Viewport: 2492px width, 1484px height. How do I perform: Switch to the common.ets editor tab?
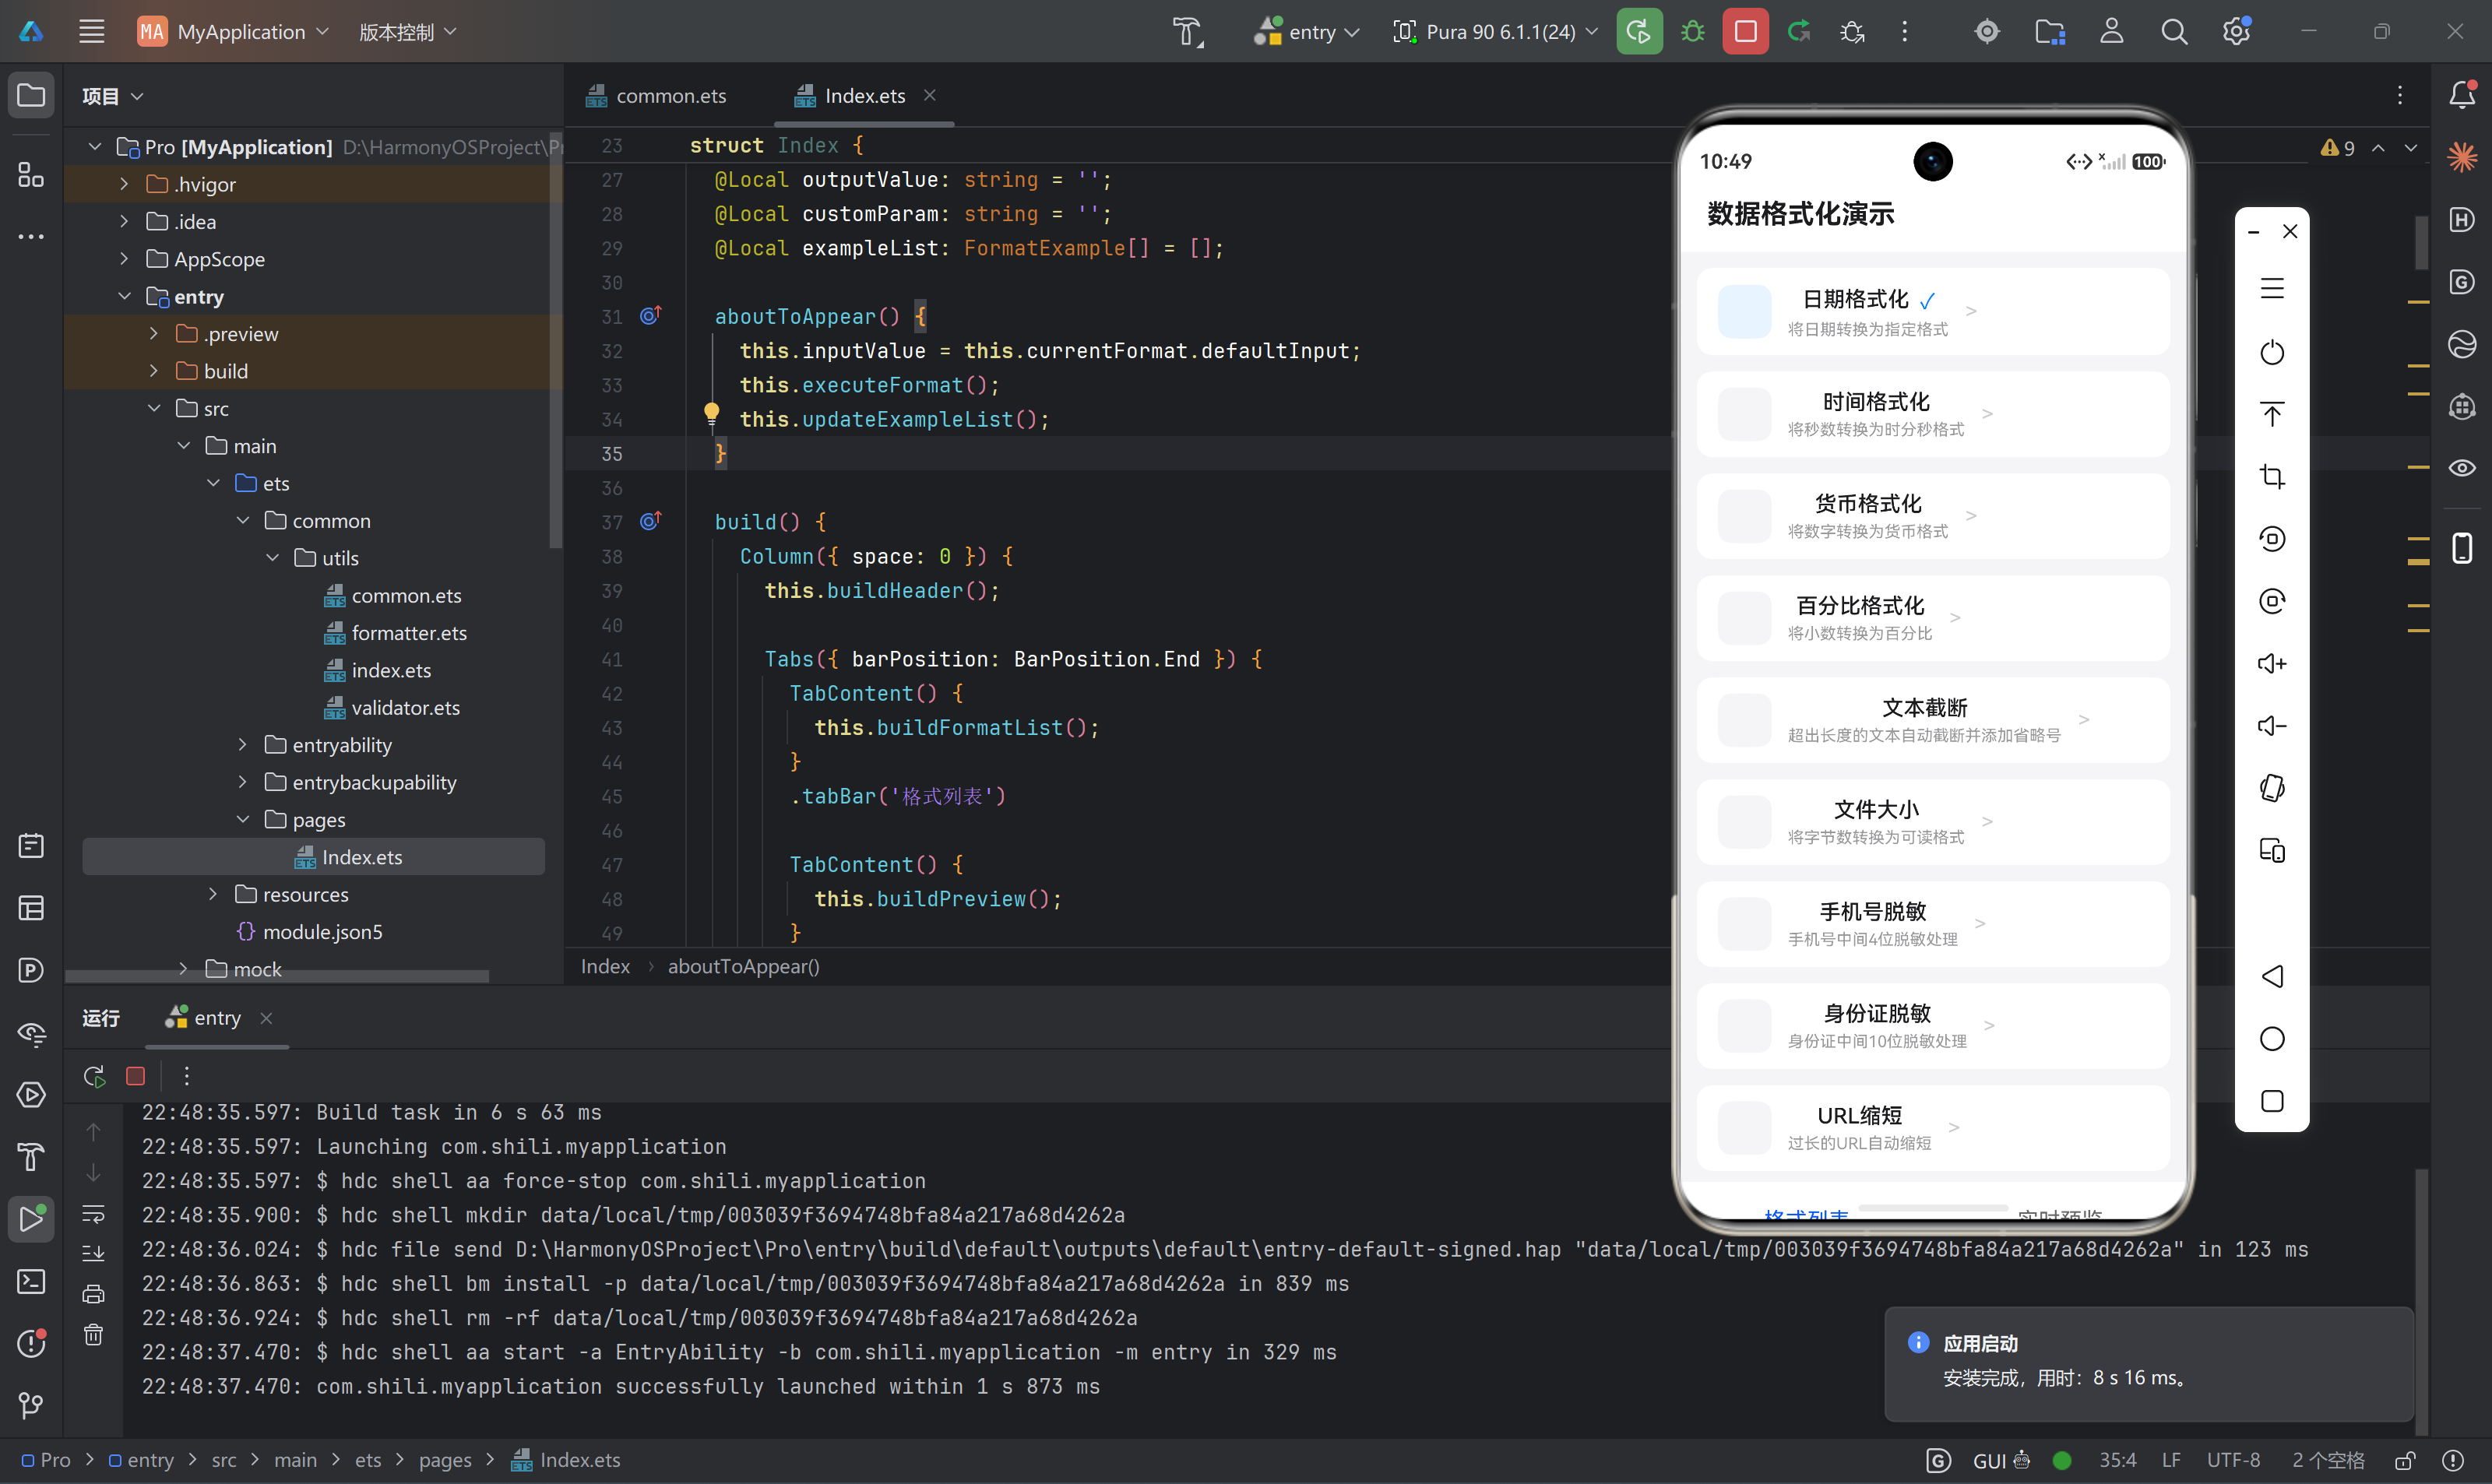[x=657, y=96]
